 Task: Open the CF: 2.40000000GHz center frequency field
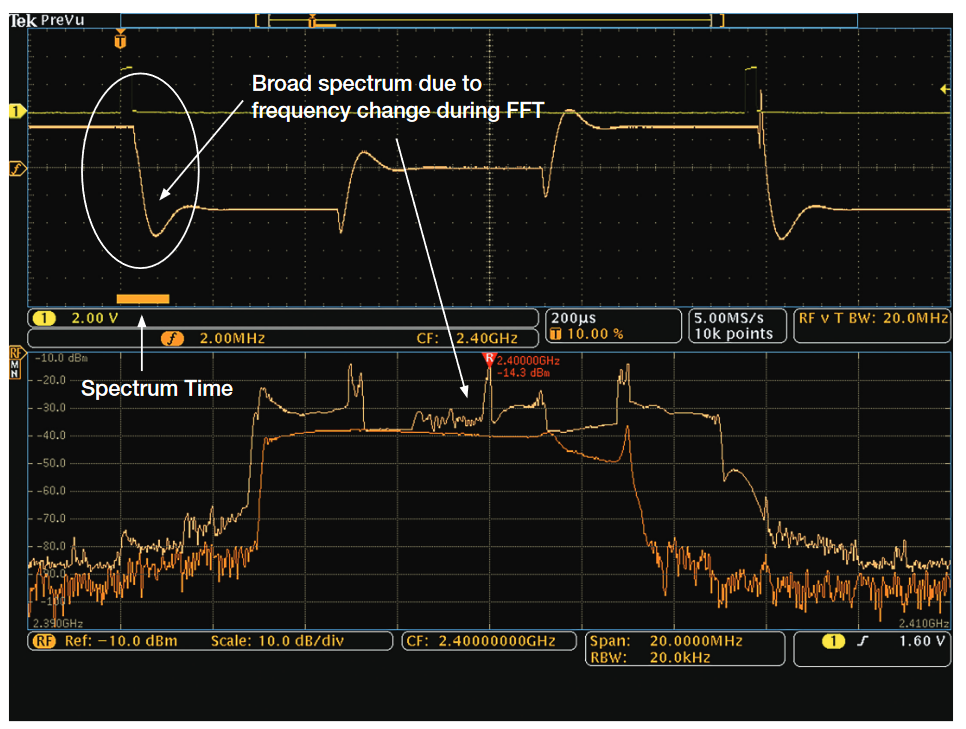click(x=488, y=640)
